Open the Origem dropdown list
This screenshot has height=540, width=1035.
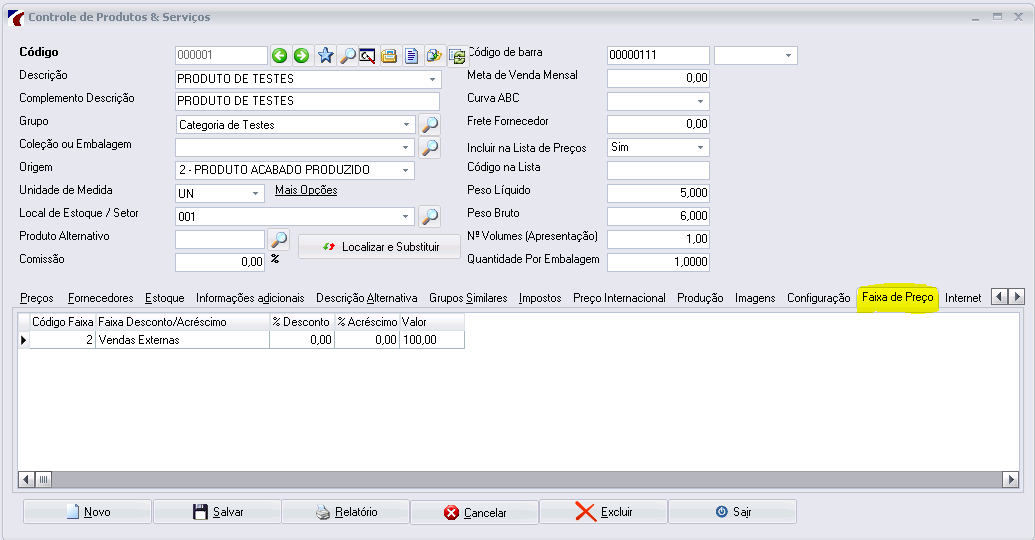(407, 170)
